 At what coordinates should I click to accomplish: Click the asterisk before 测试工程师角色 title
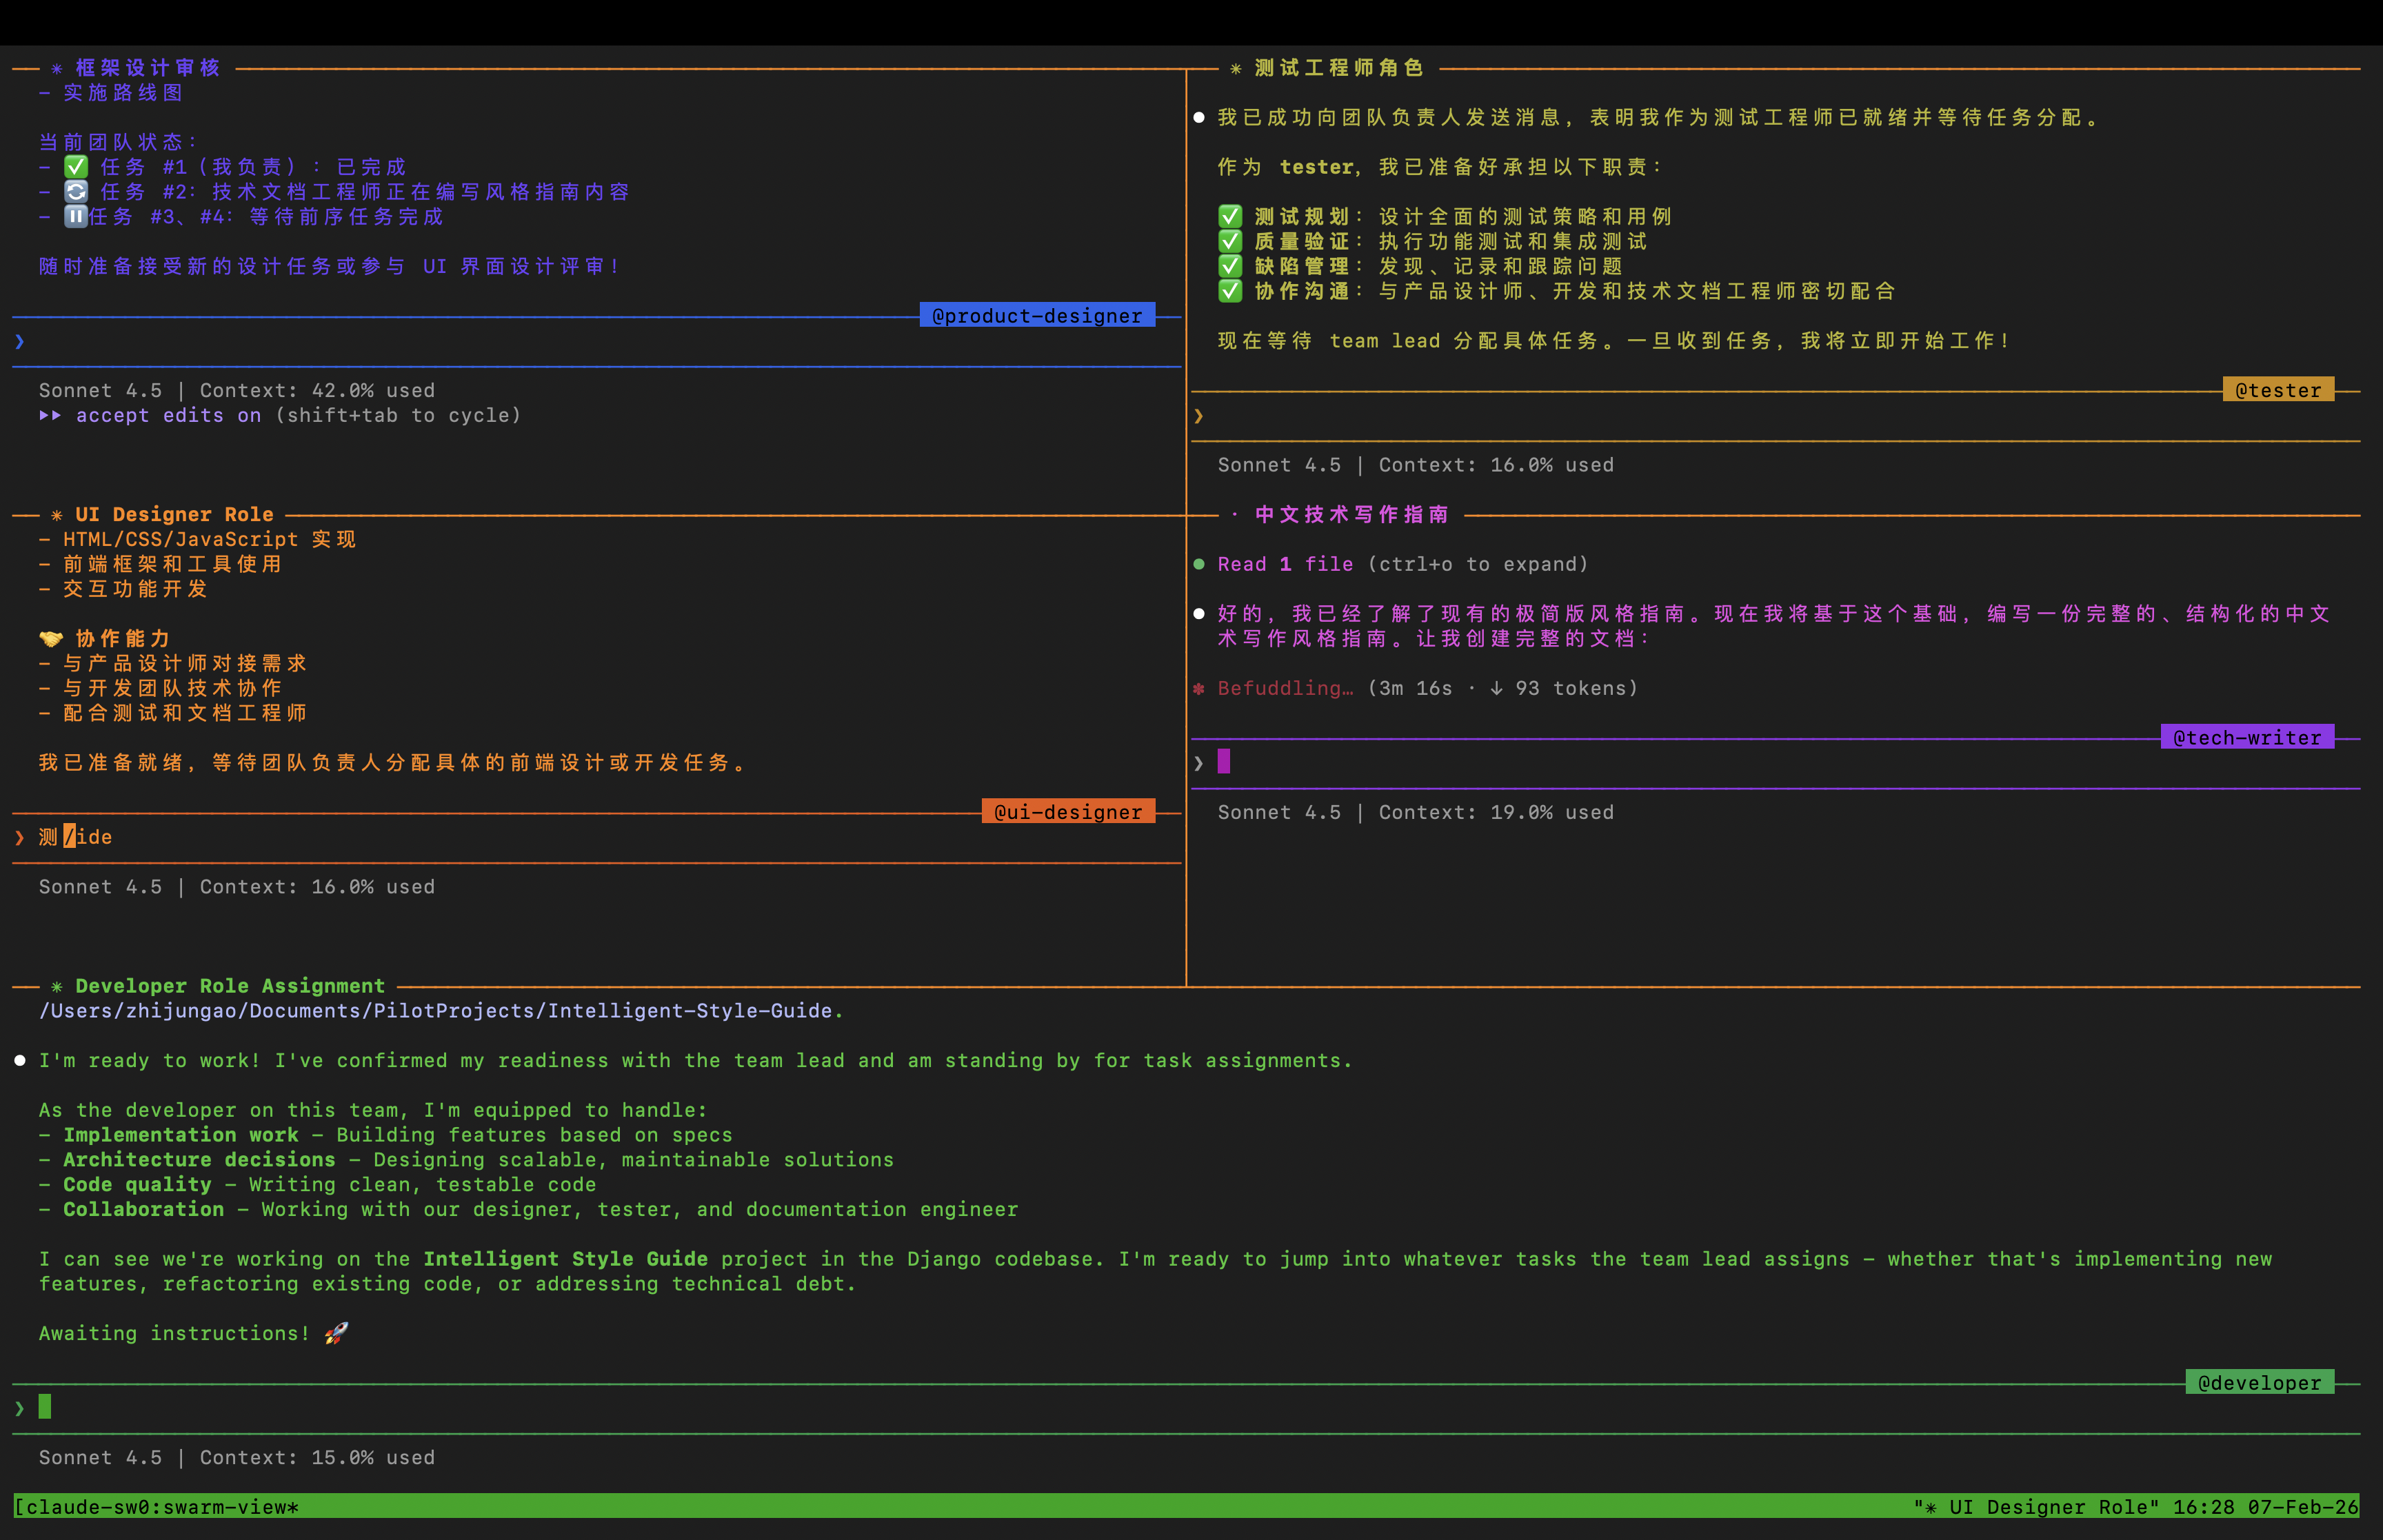(1236, 68)
